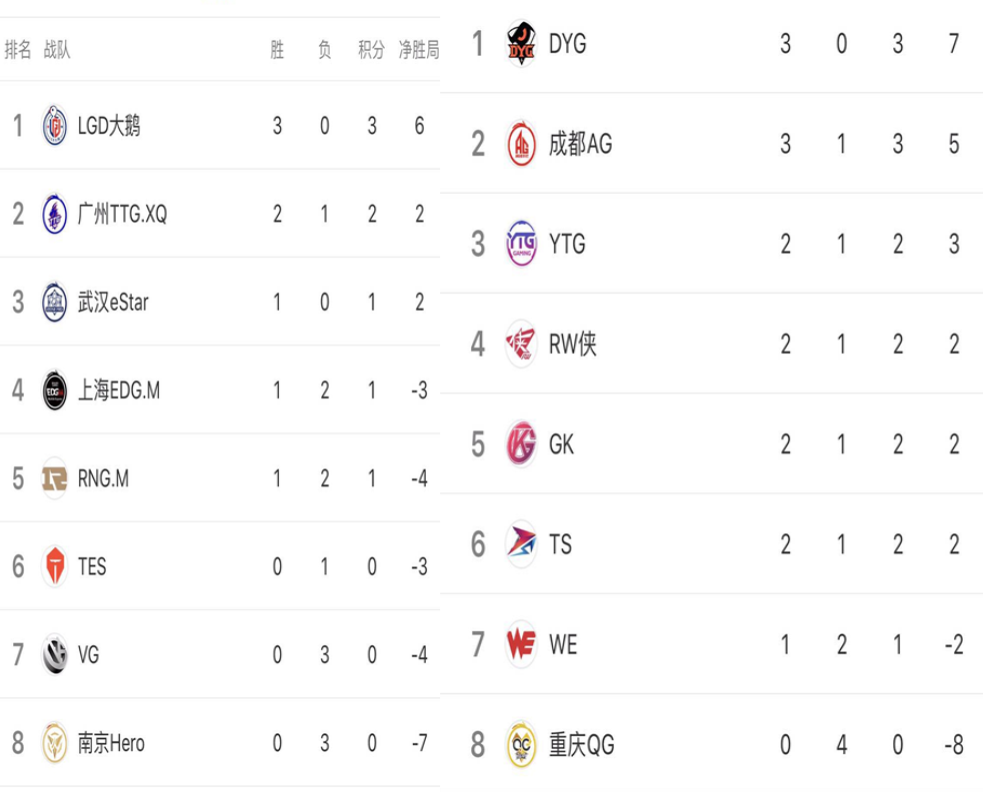Select the 武汉eStar team logo

click(x=55, y=302)
